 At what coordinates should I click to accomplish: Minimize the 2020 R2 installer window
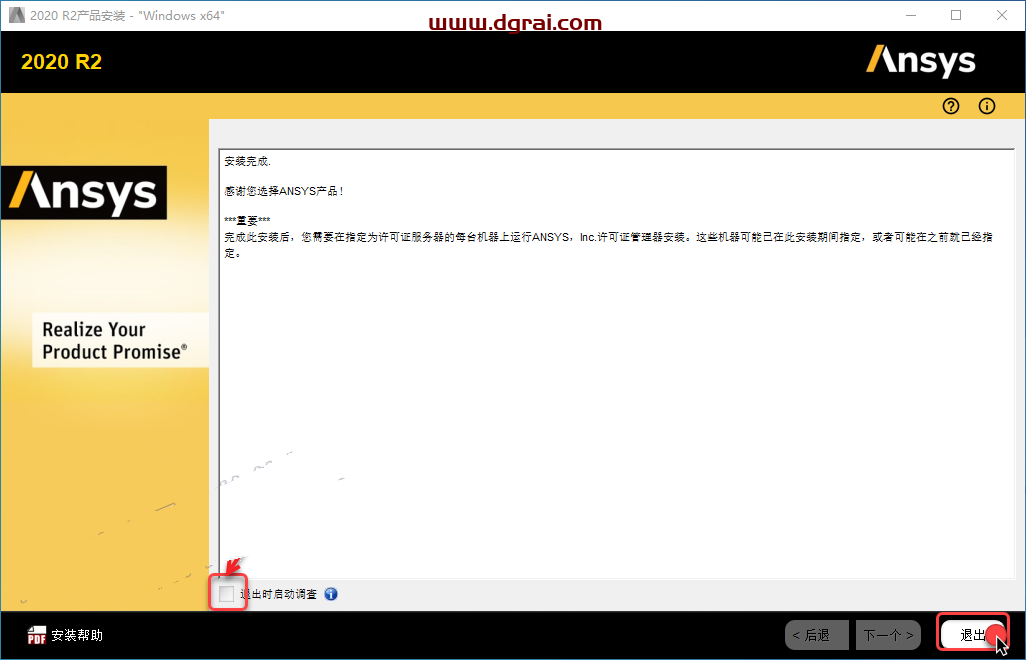coord(911,15)
